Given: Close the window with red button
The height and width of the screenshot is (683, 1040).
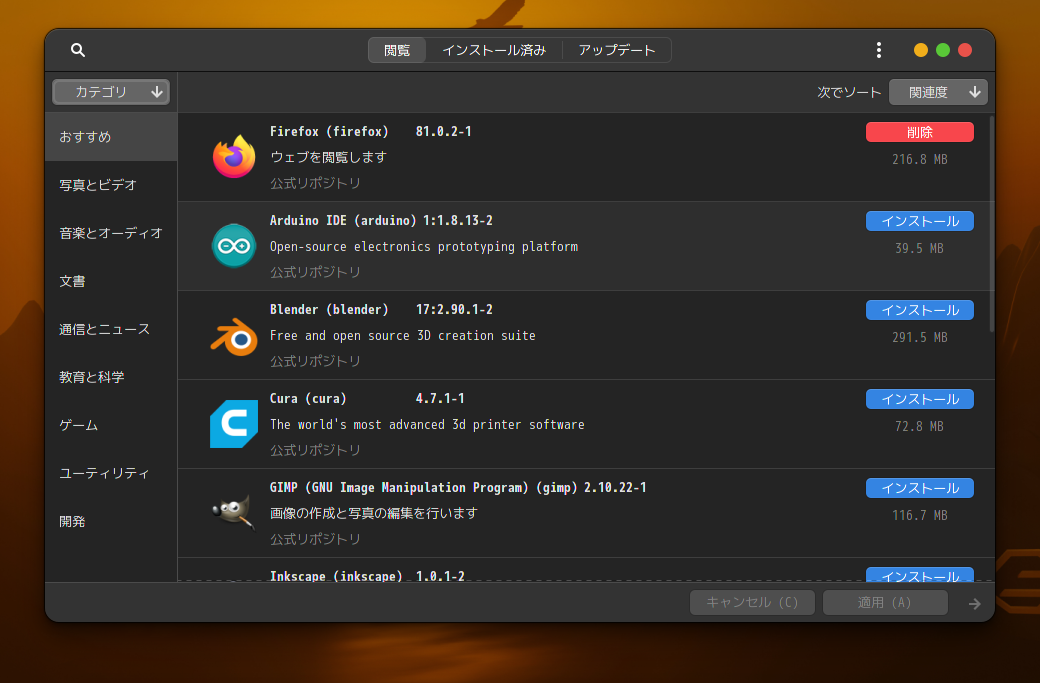Looking at the screenshot, I should 965,50.
